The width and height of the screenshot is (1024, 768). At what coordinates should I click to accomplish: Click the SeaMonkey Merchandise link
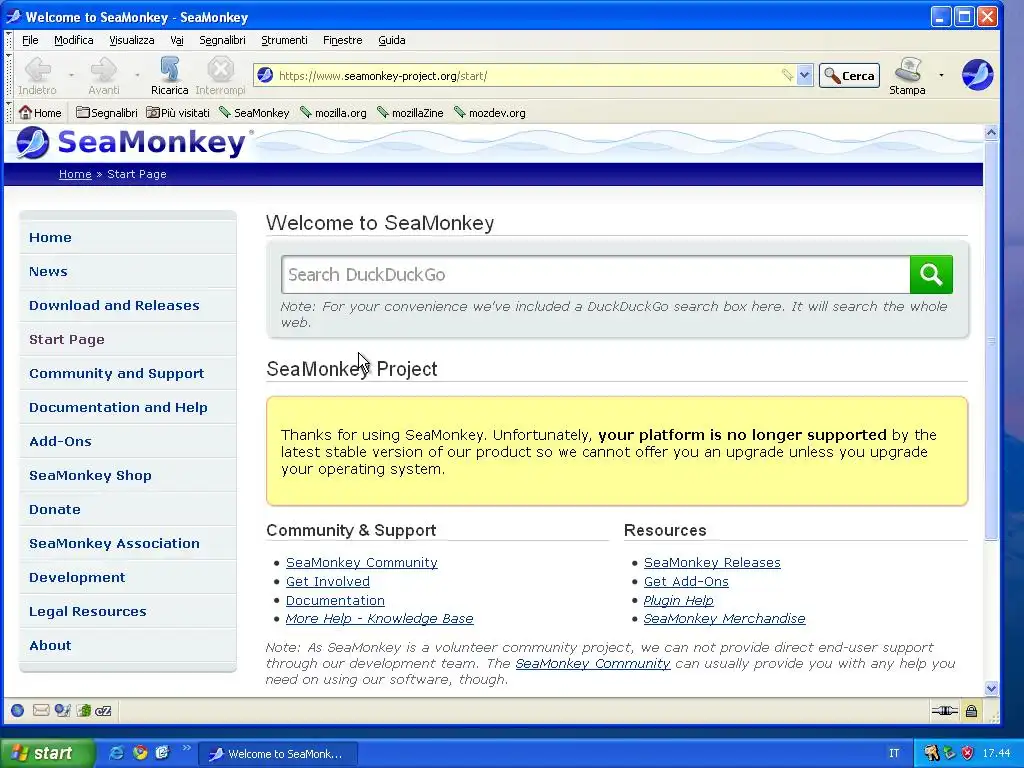(x=724, y=618)
